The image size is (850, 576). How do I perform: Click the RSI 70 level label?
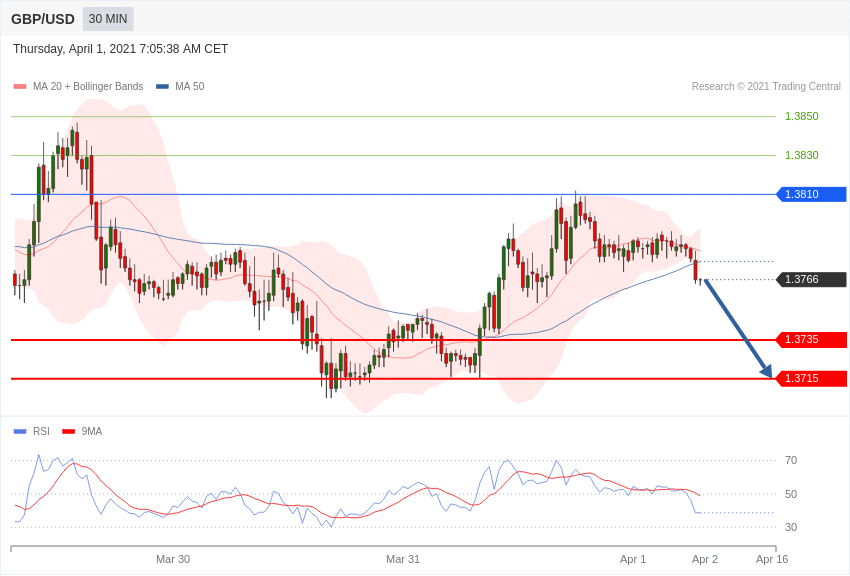click(791, 461)
